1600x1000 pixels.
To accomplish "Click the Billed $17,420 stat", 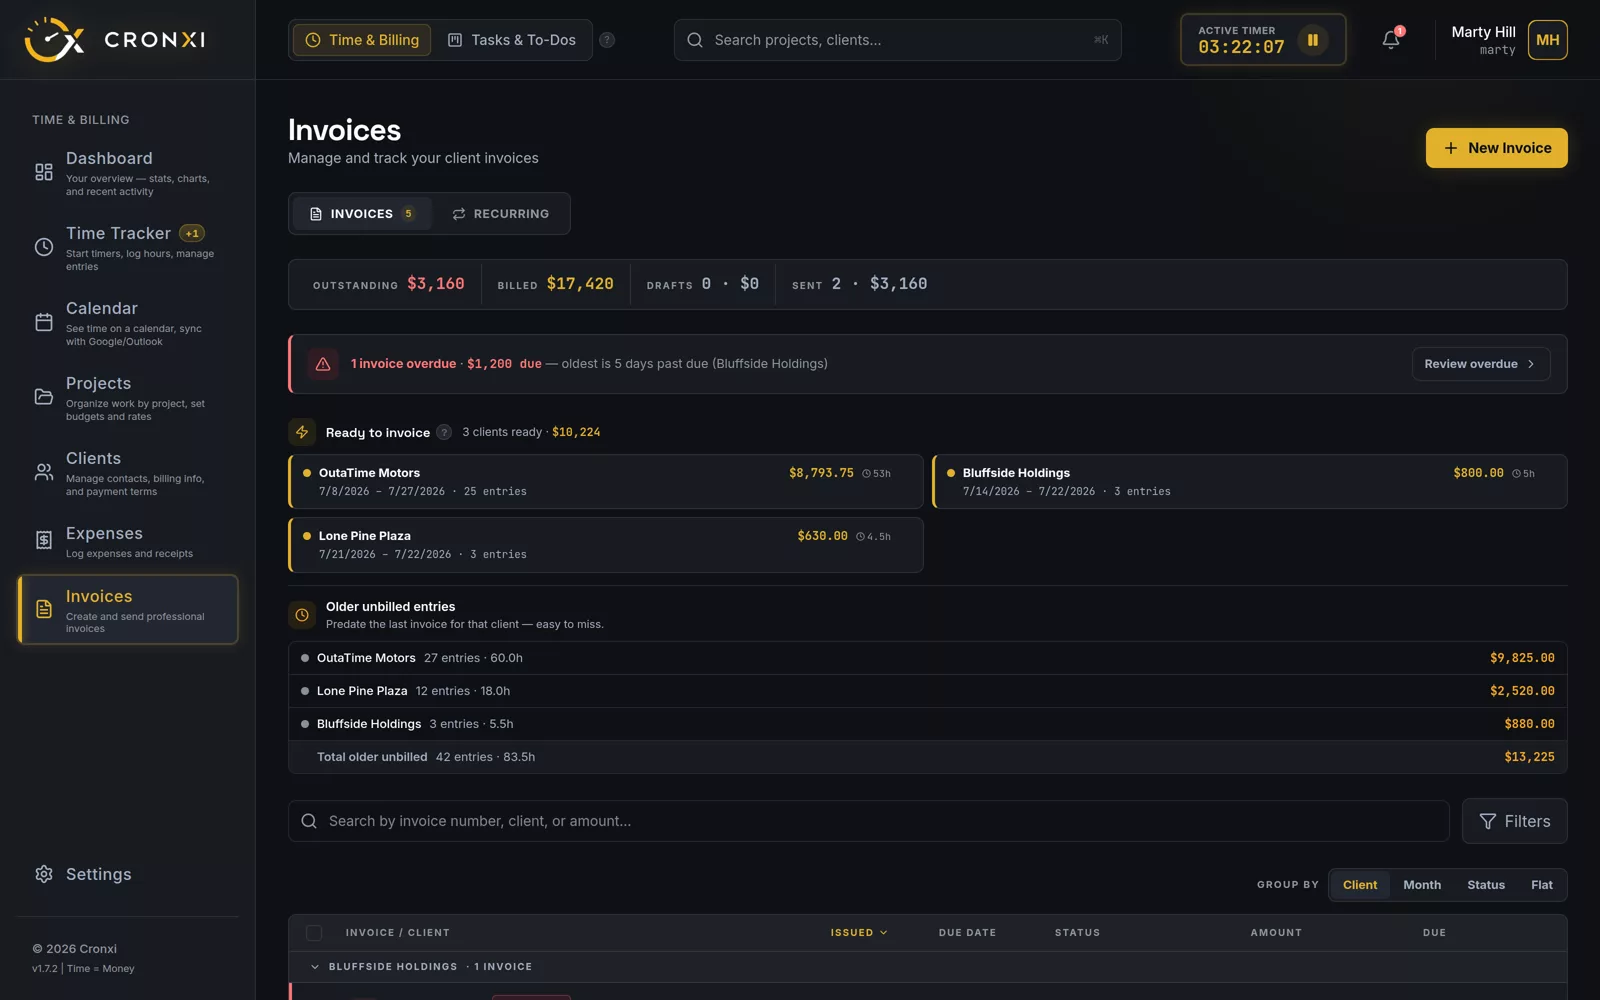I will click(x=555, y=284).
